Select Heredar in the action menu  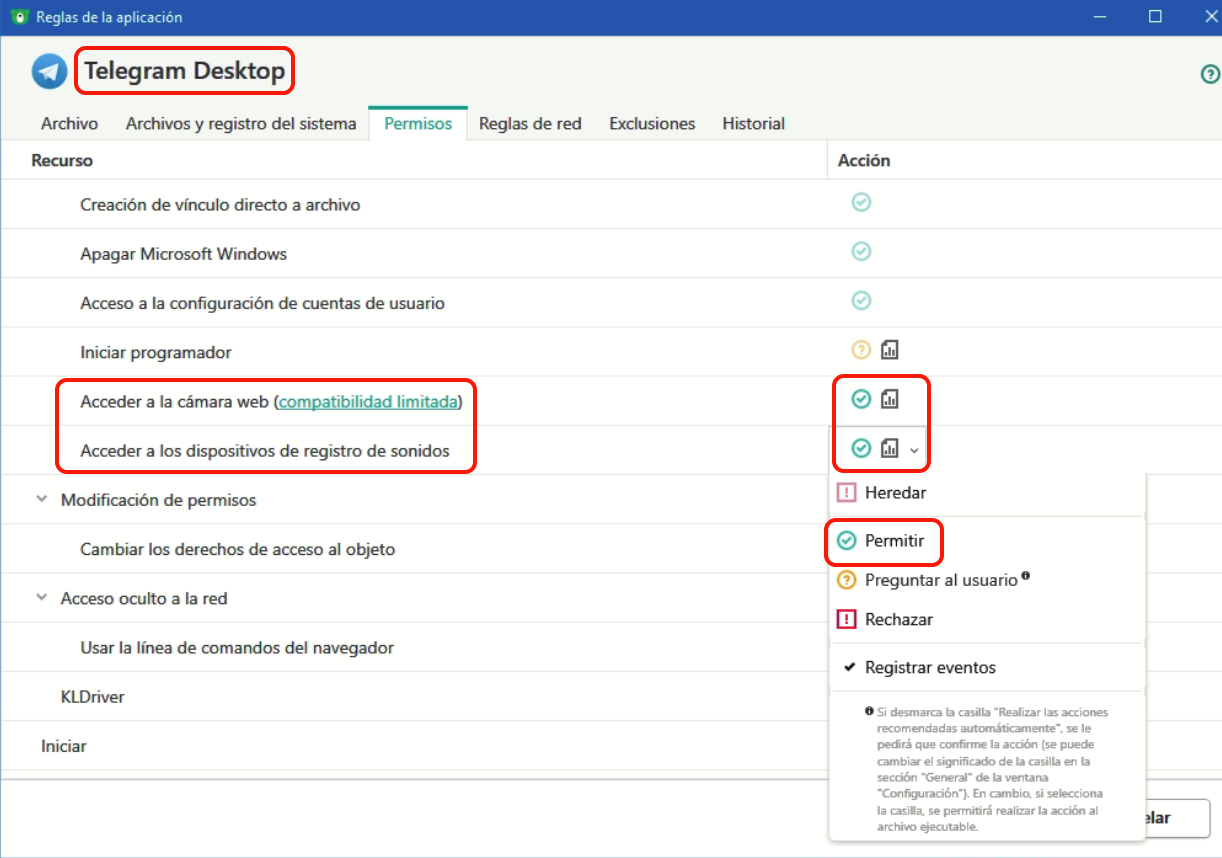tap(986, 492)
